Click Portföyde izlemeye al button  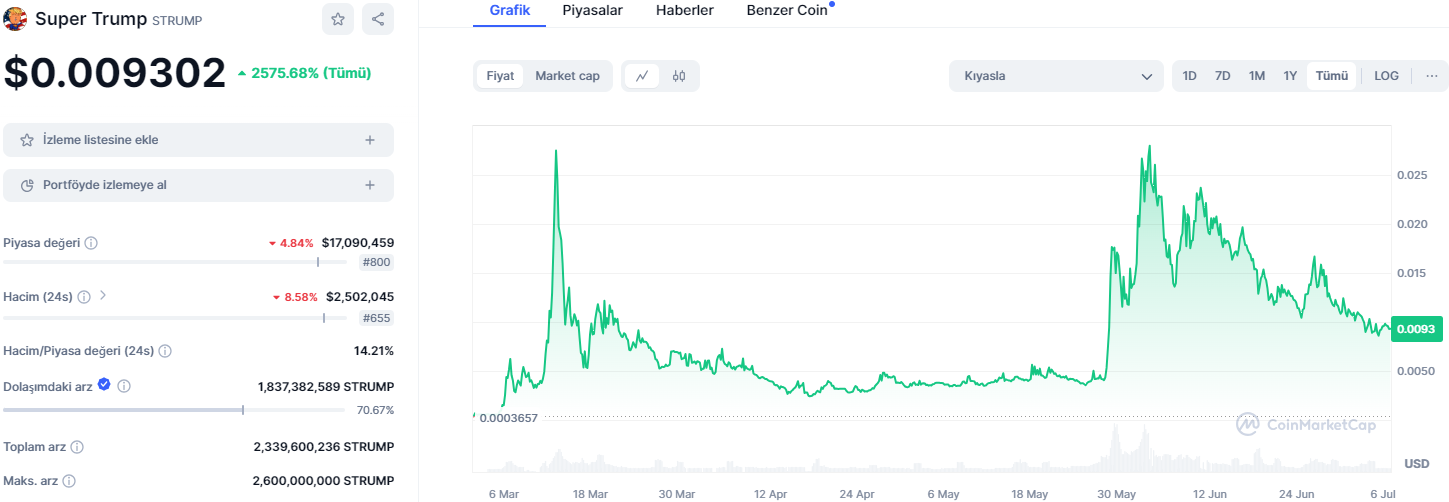point(198,185)
